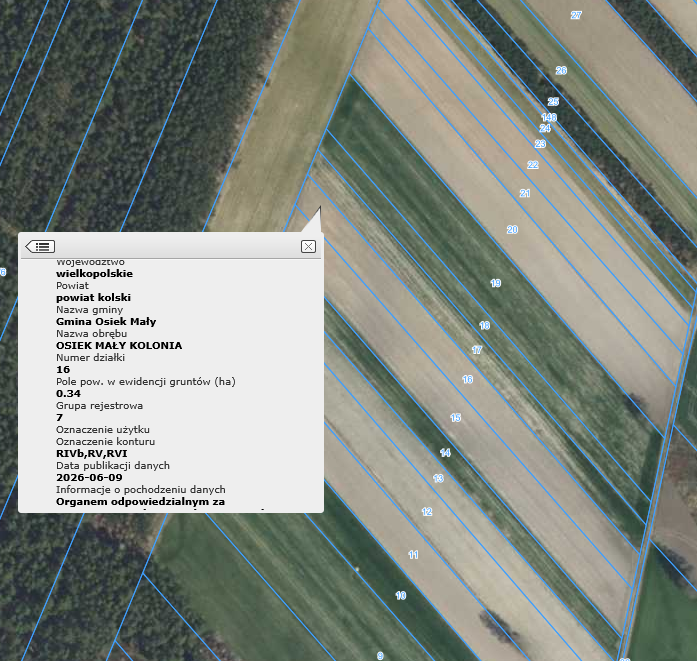Click the publication date 2026-06-09

pyautogui.click(x=89, y=477)
